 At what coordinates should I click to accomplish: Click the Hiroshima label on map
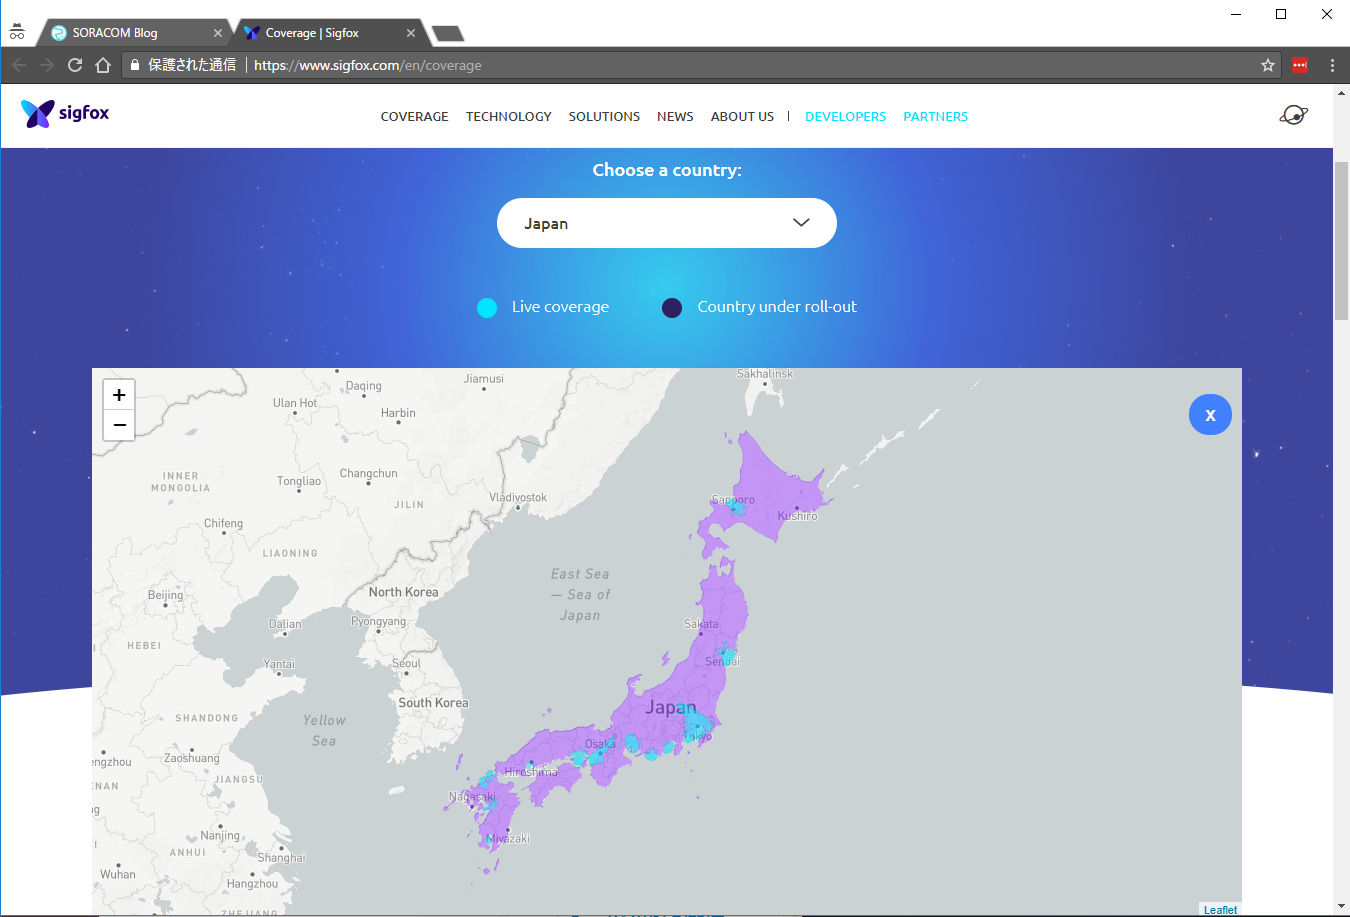531,772
